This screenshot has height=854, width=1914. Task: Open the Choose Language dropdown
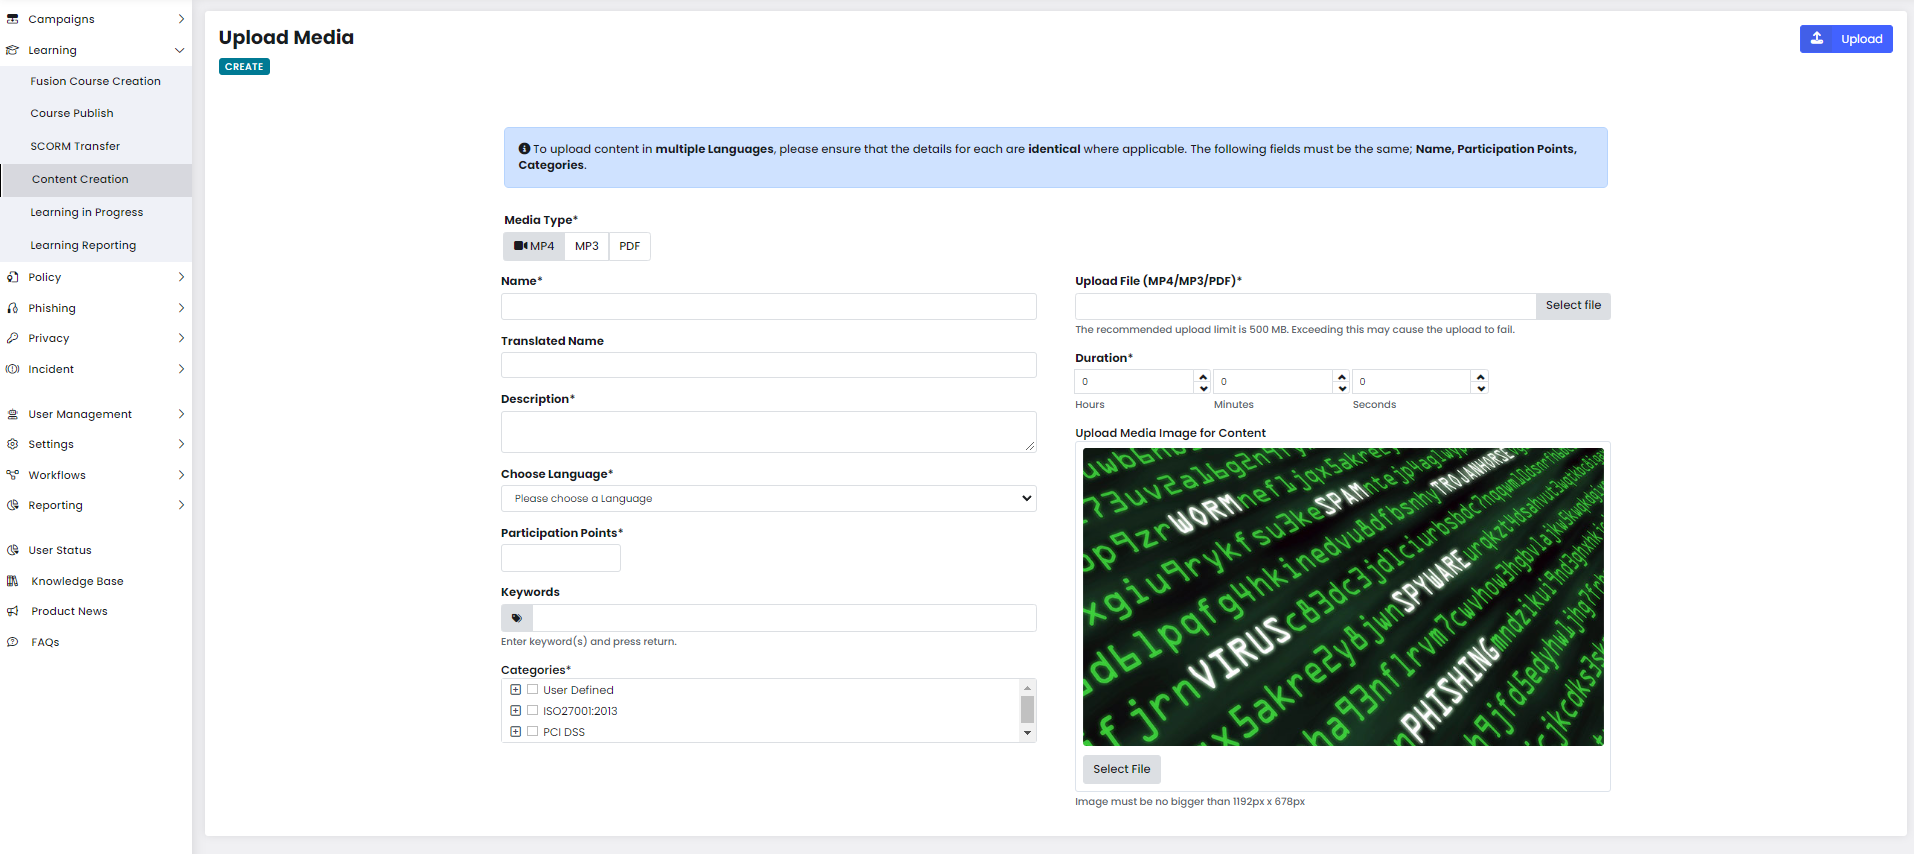point(768,498)
